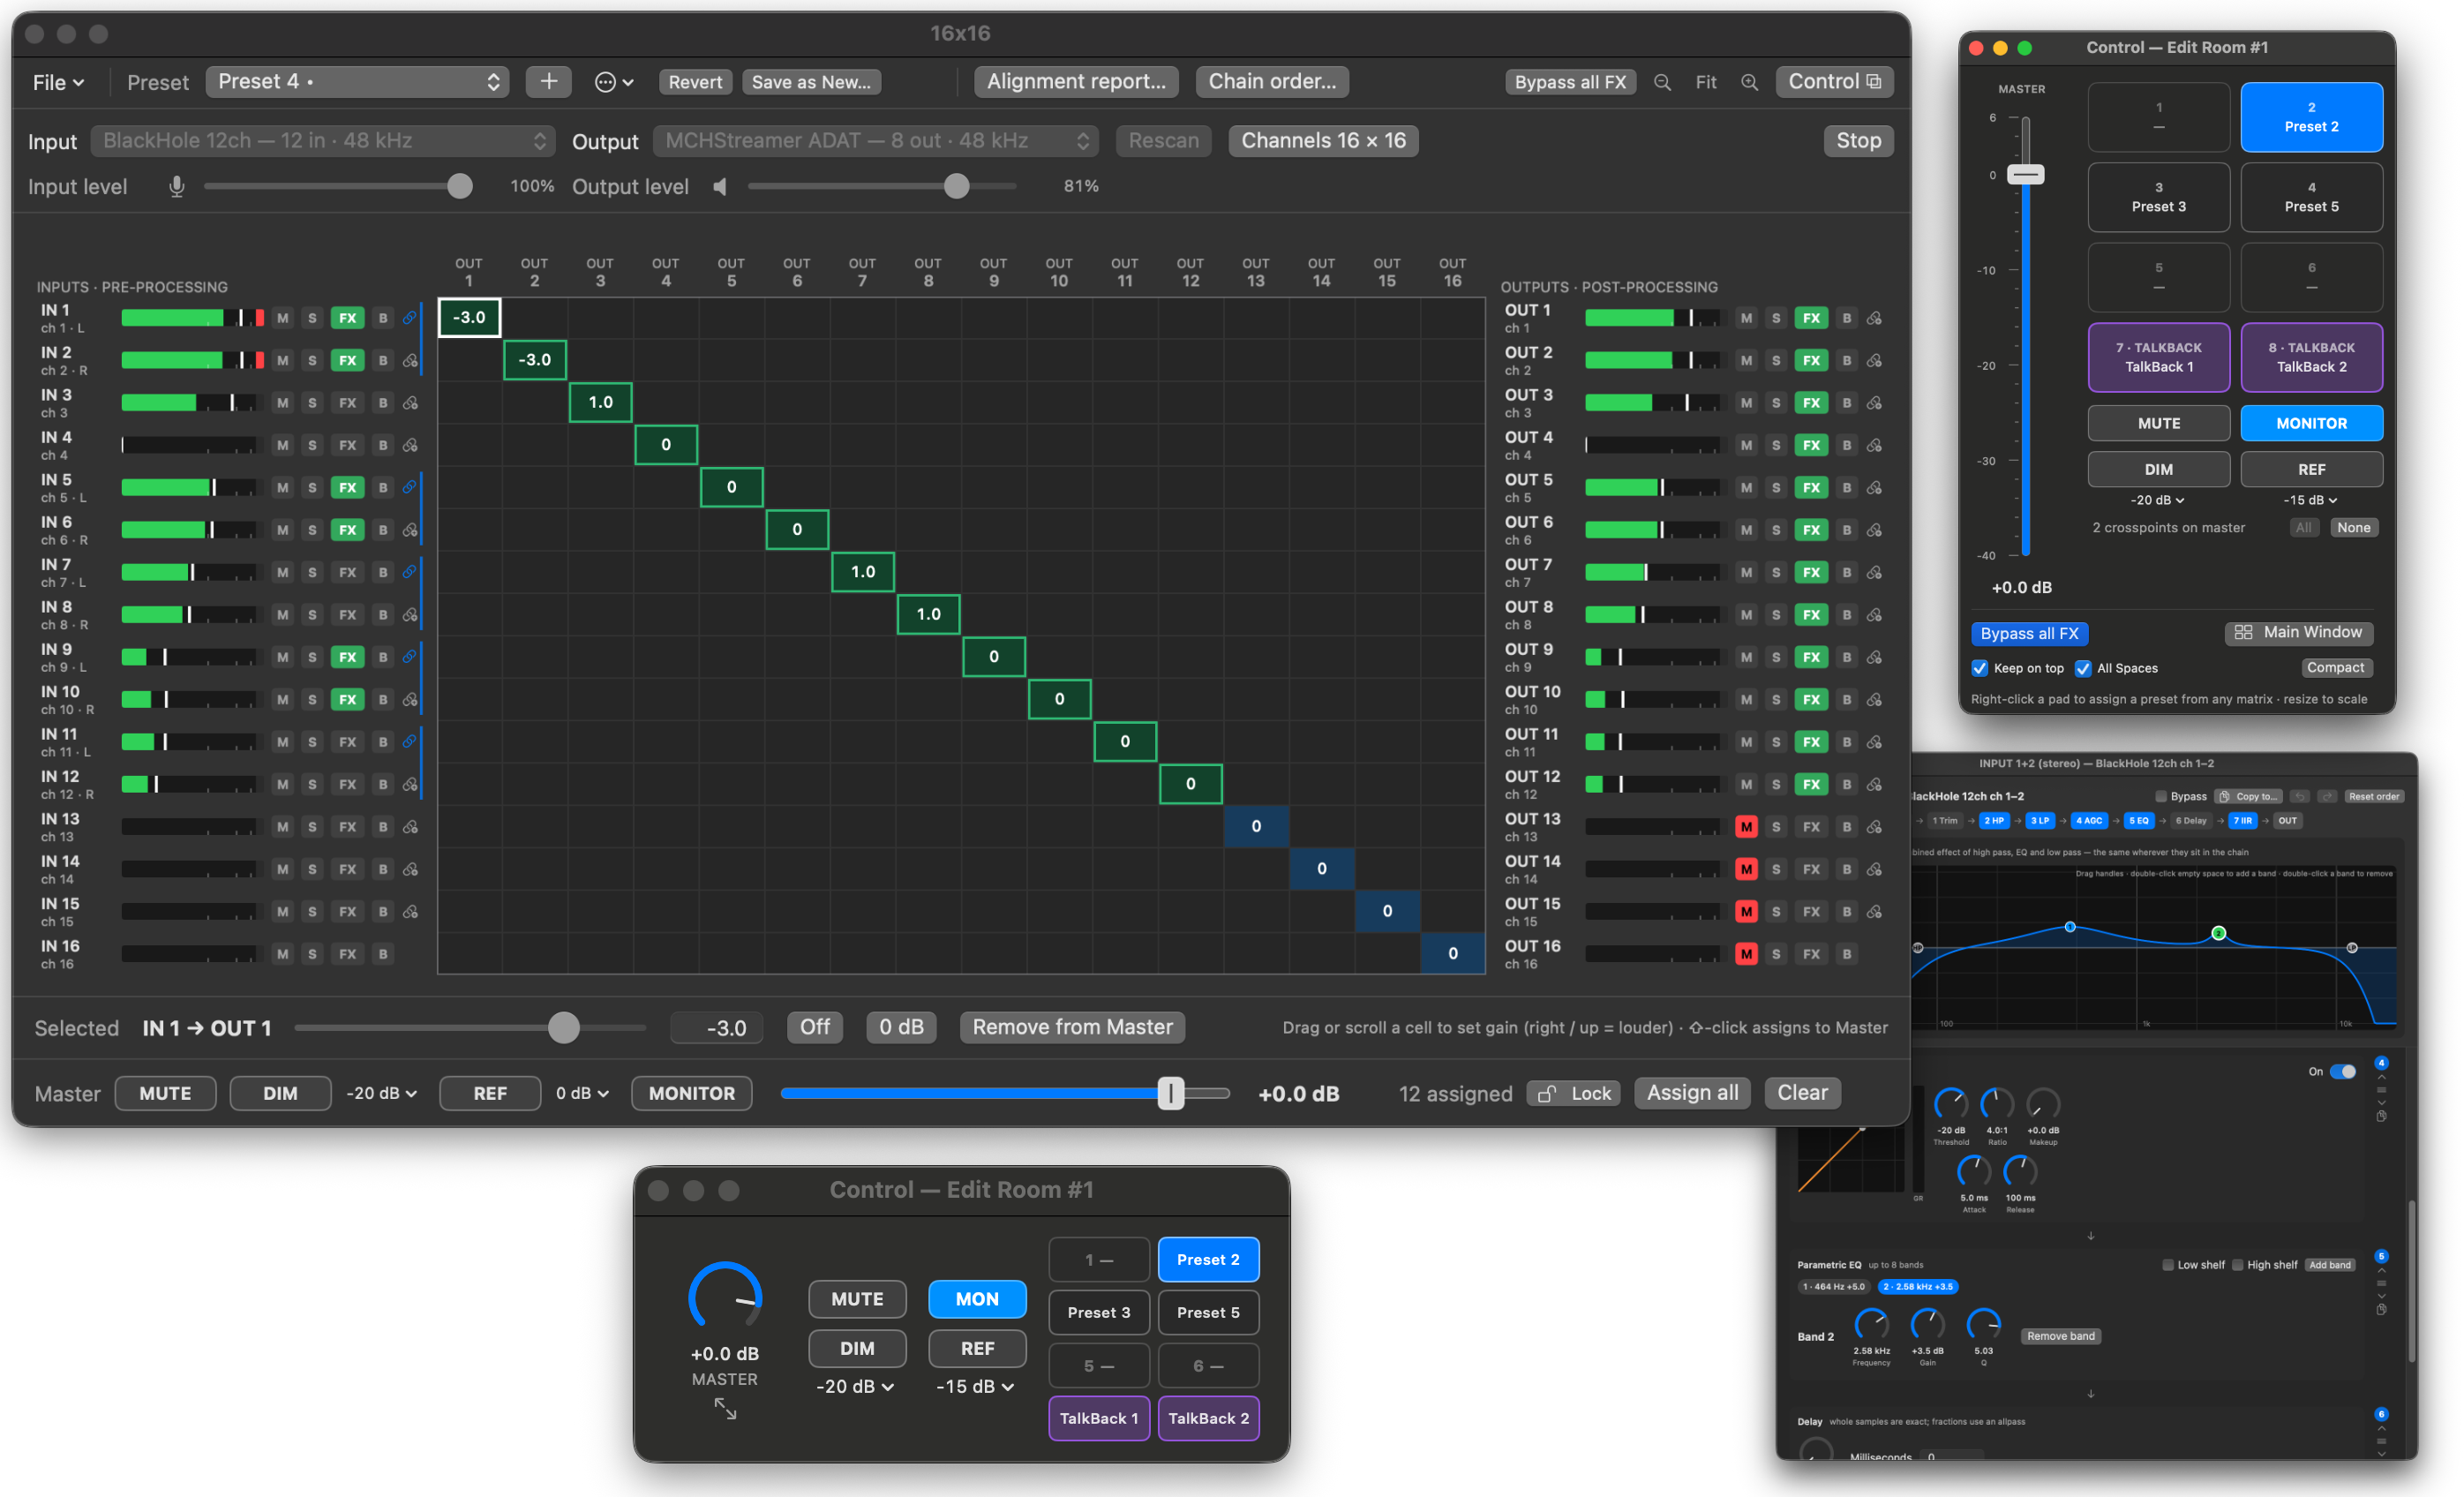2464x1497 pixels.
Task: Click the Chain order... button
Action: pos(1272,82)
